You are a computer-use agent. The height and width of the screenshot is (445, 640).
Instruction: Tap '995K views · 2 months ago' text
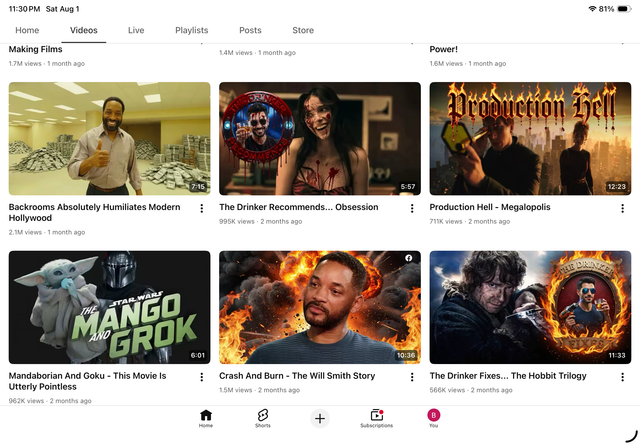260,221
